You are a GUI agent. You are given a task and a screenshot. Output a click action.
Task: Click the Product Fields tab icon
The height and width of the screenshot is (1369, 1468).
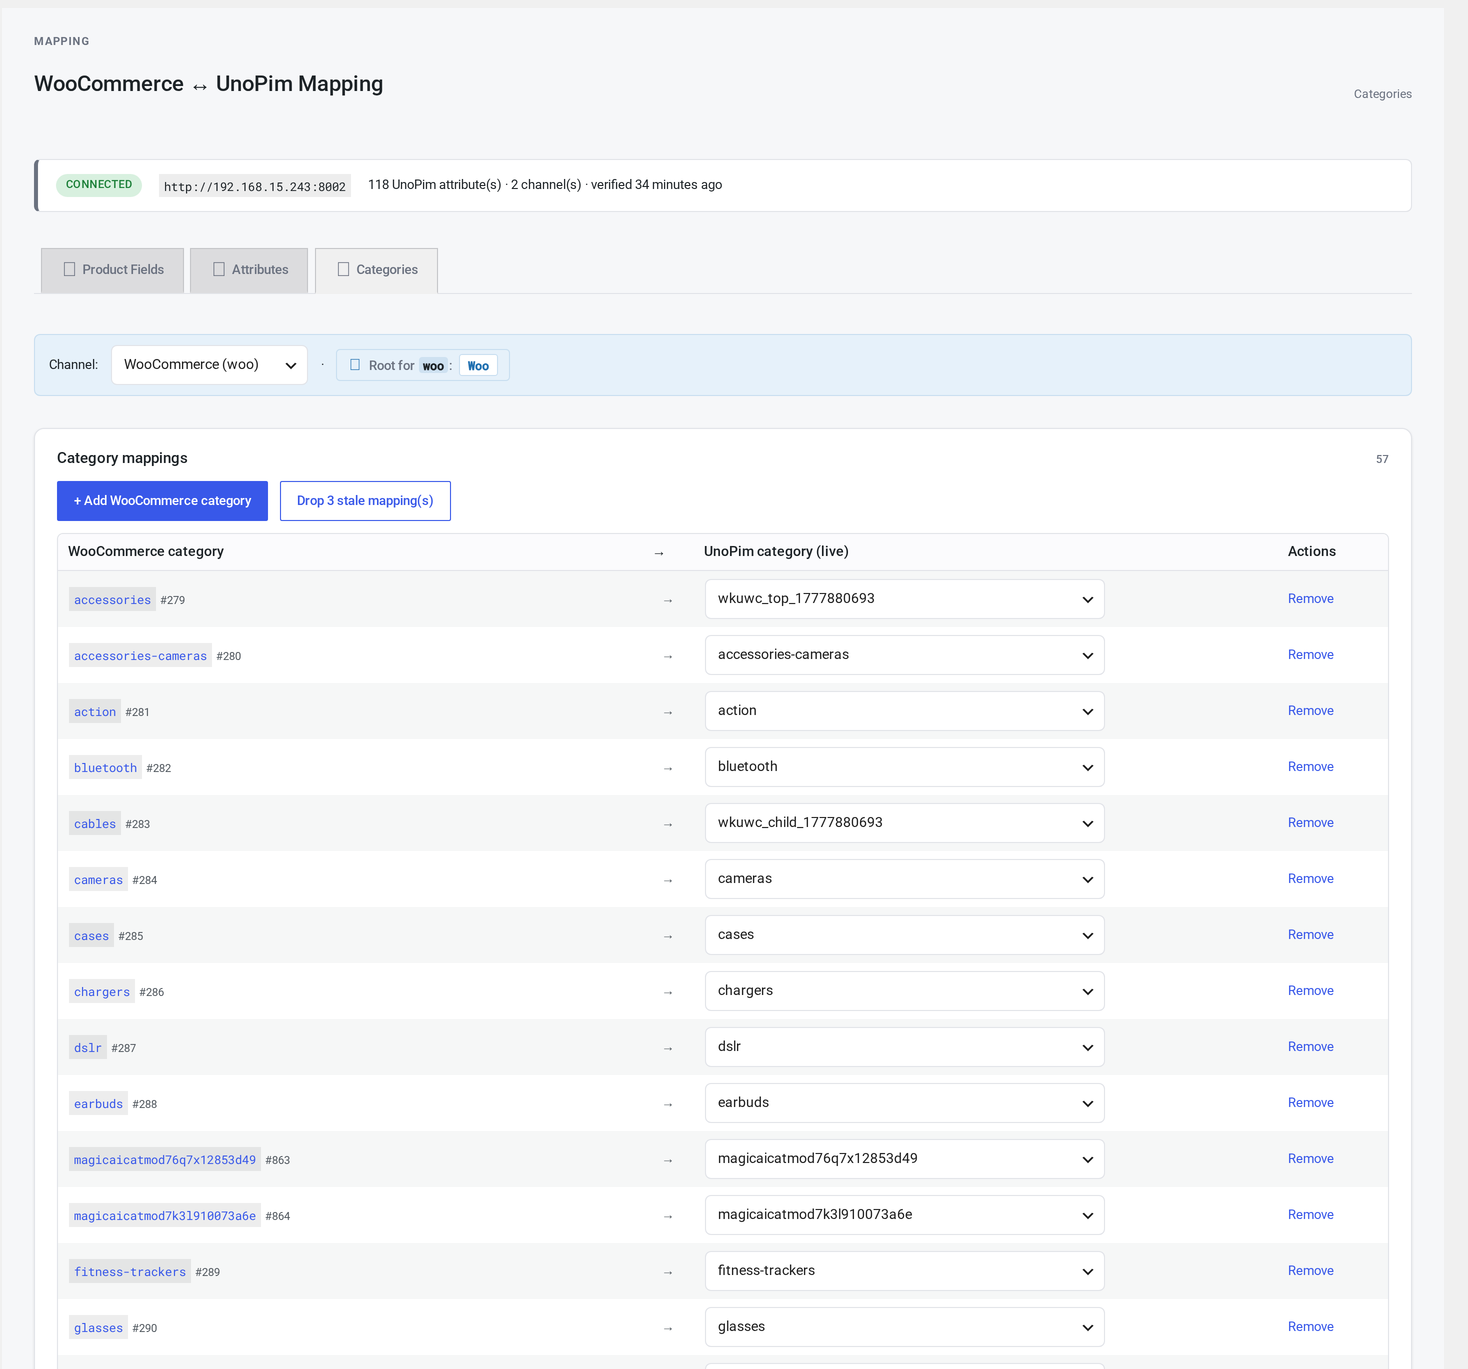[69, 269]
